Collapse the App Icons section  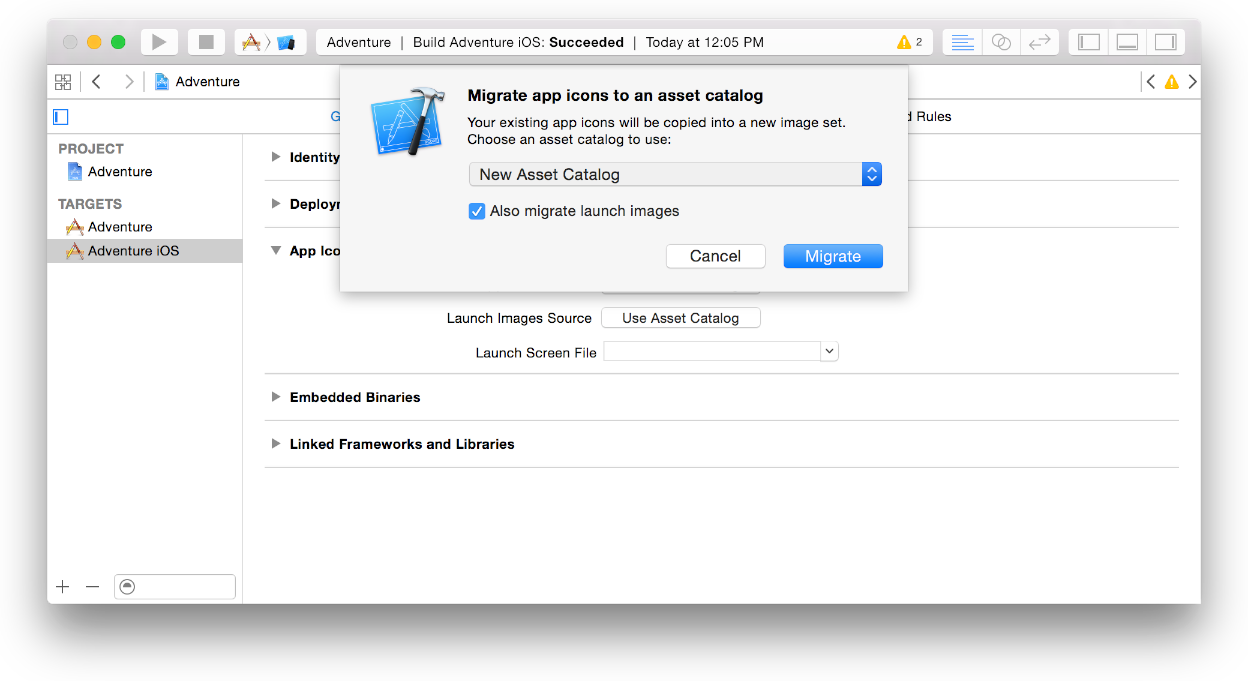point(276,251)
